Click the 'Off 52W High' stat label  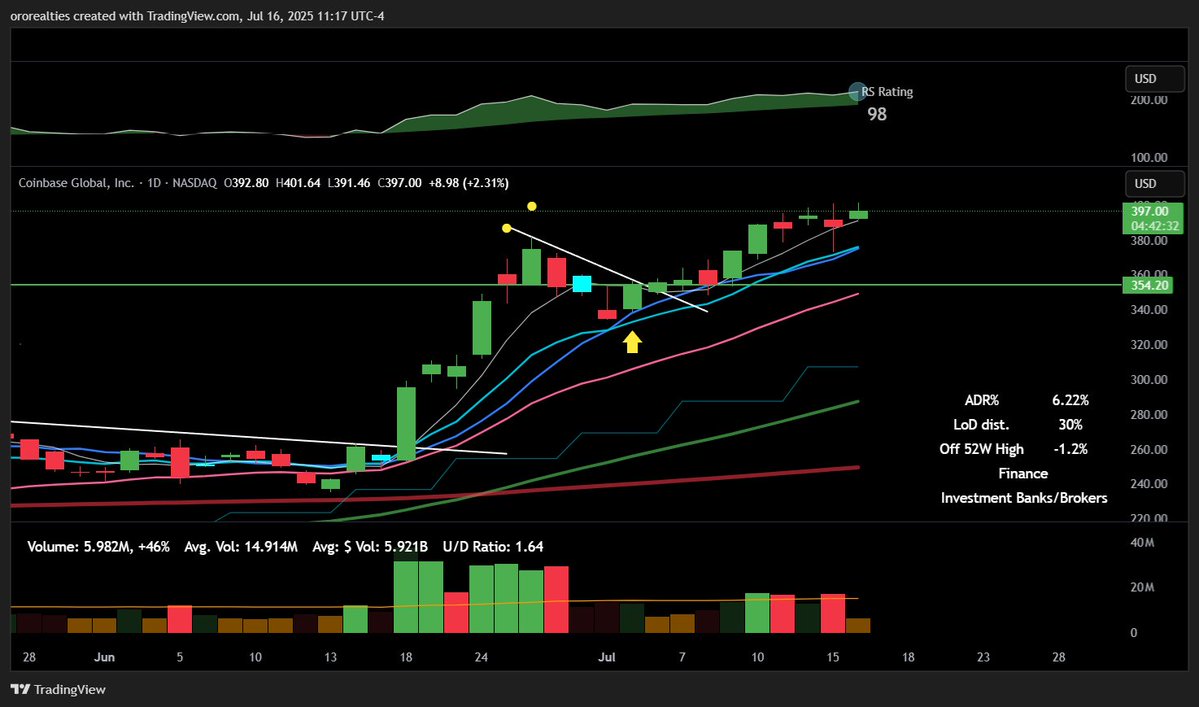(982, 449)
